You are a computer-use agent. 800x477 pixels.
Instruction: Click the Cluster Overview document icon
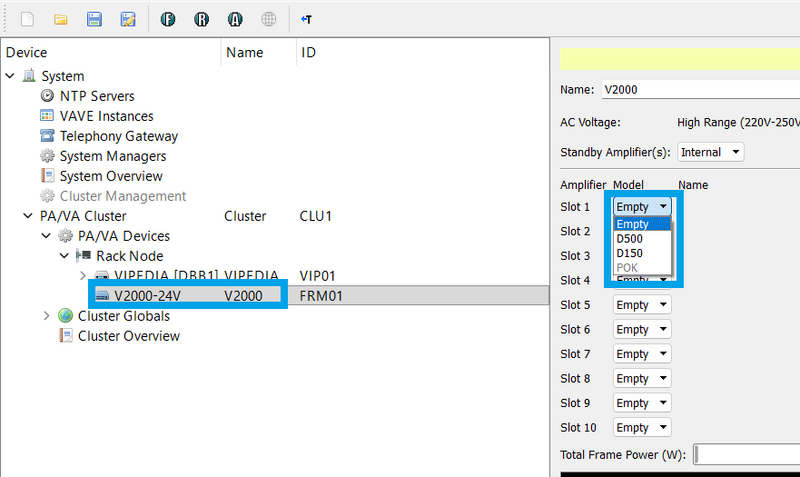pos(65,336)
